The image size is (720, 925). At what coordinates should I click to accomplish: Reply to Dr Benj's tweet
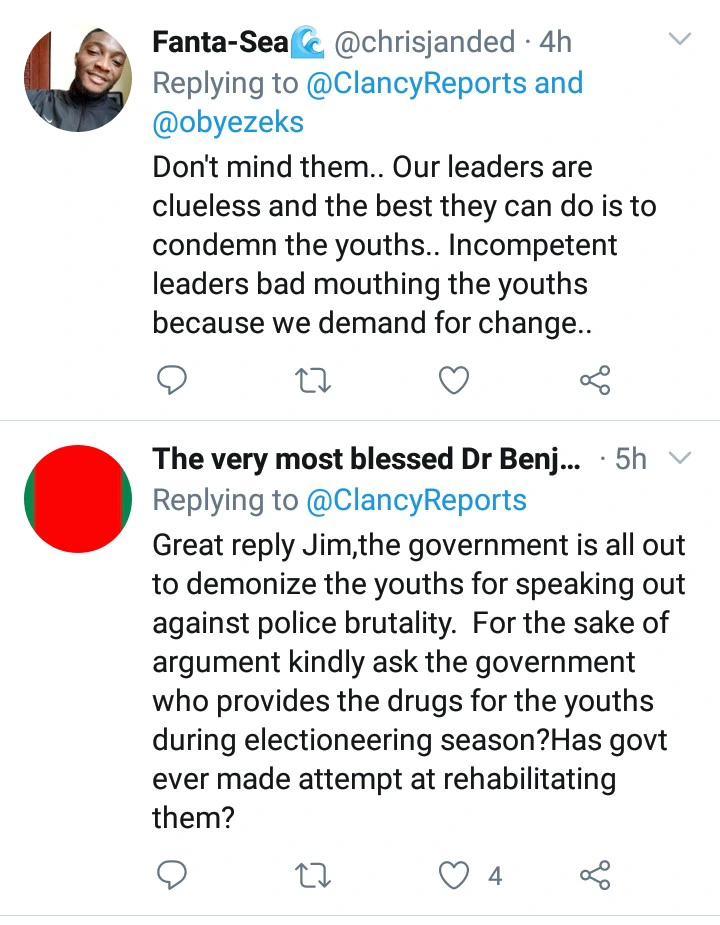174,876
